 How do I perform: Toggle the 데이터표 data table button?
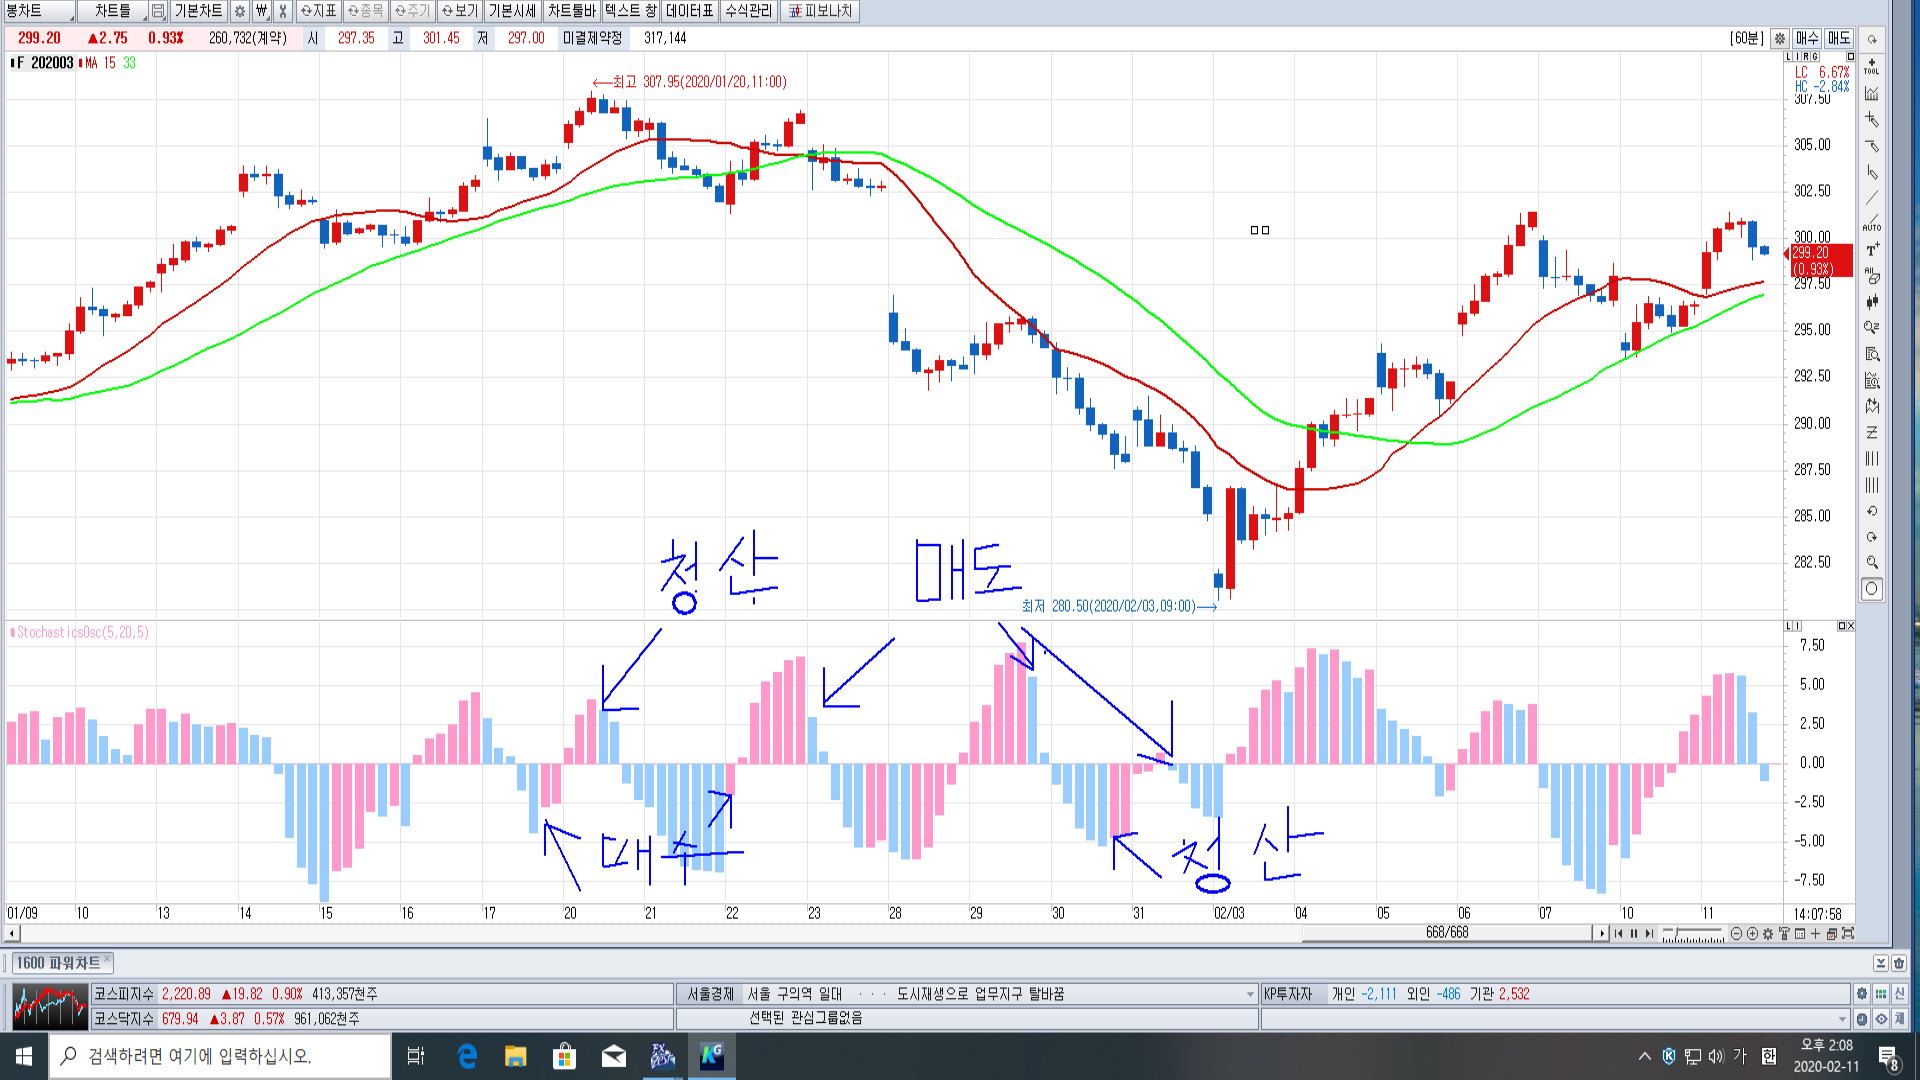(x=690, y=11)
